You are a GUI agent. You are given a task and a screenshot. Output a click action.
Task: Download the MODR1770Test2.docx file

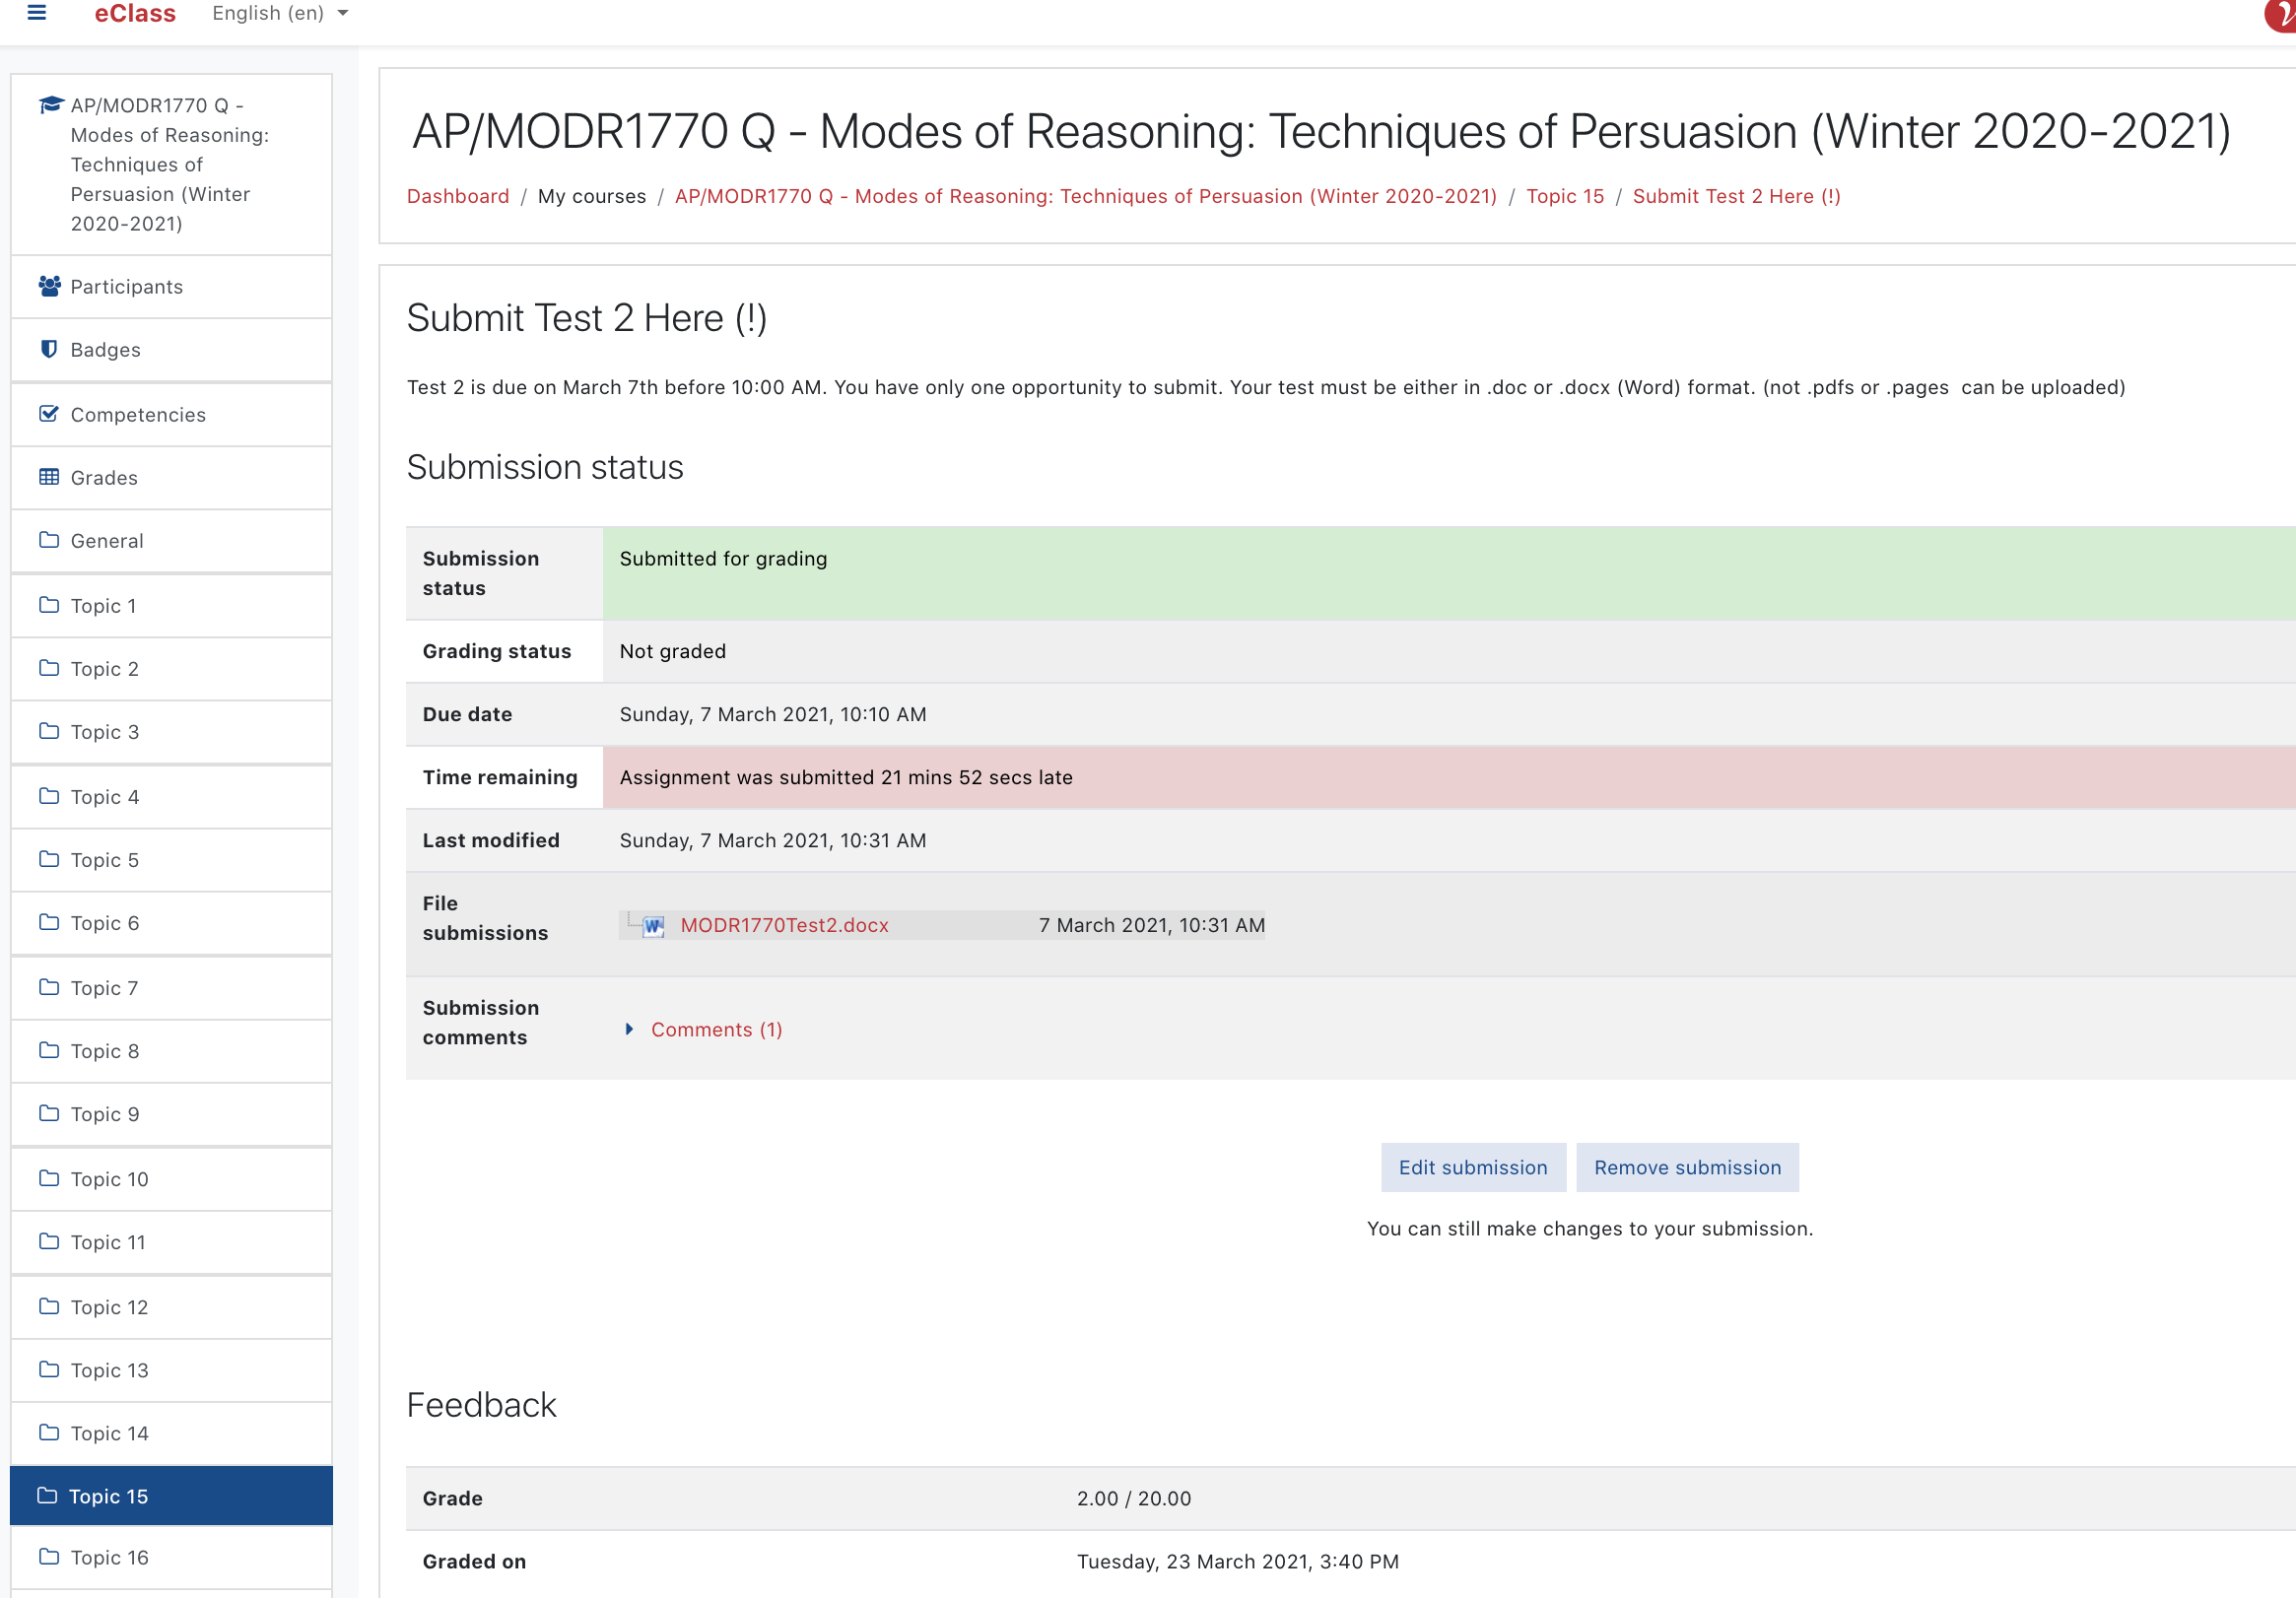click(x=784, y=926)
